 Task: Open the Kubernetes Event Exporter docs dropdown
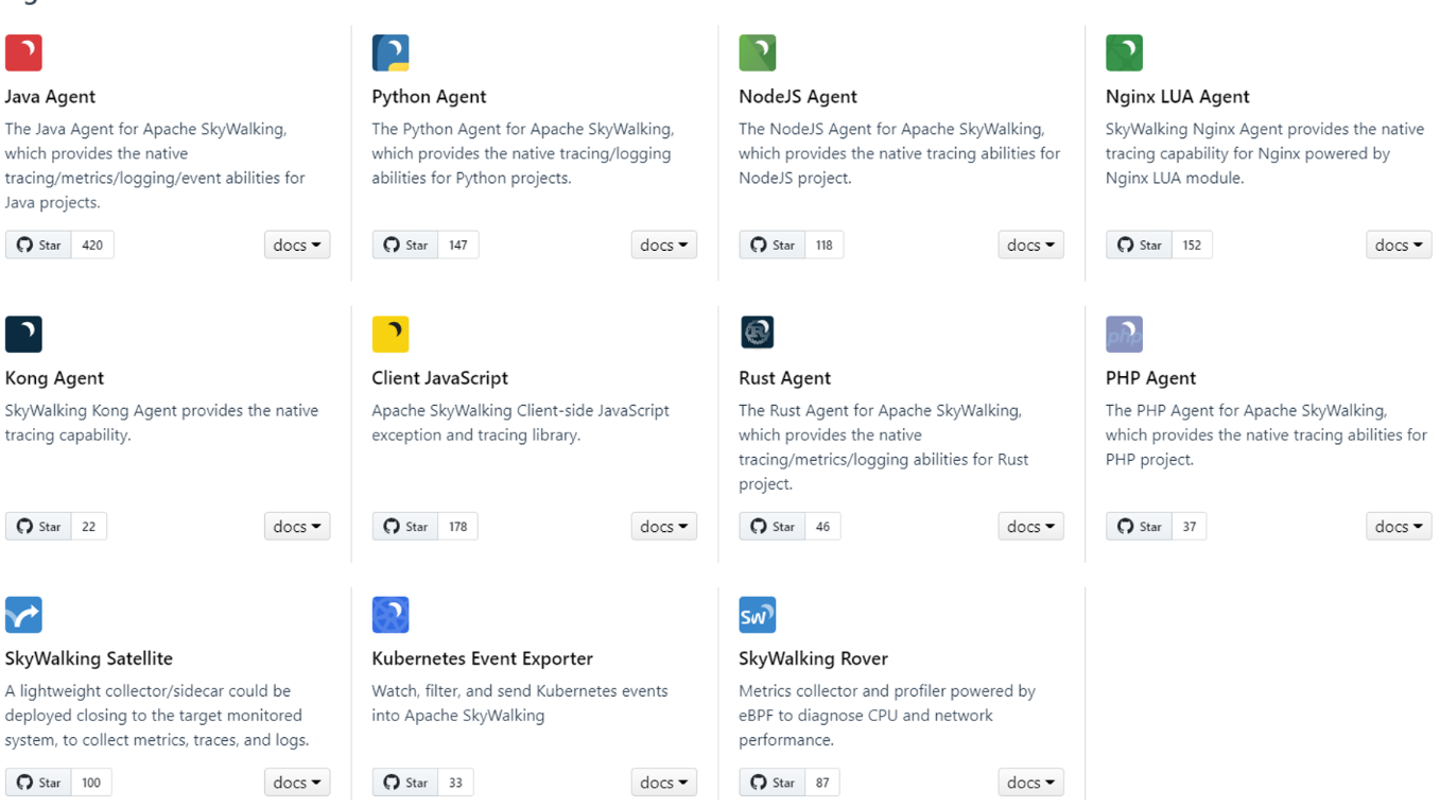[664, 782]
